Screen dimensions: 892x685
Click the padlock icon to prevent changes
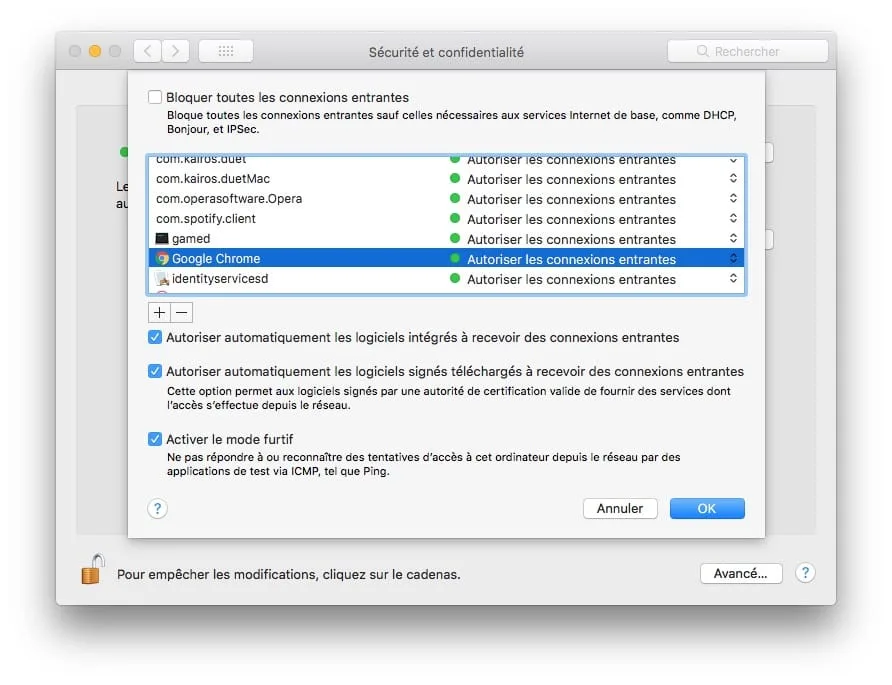click(93, 570)
